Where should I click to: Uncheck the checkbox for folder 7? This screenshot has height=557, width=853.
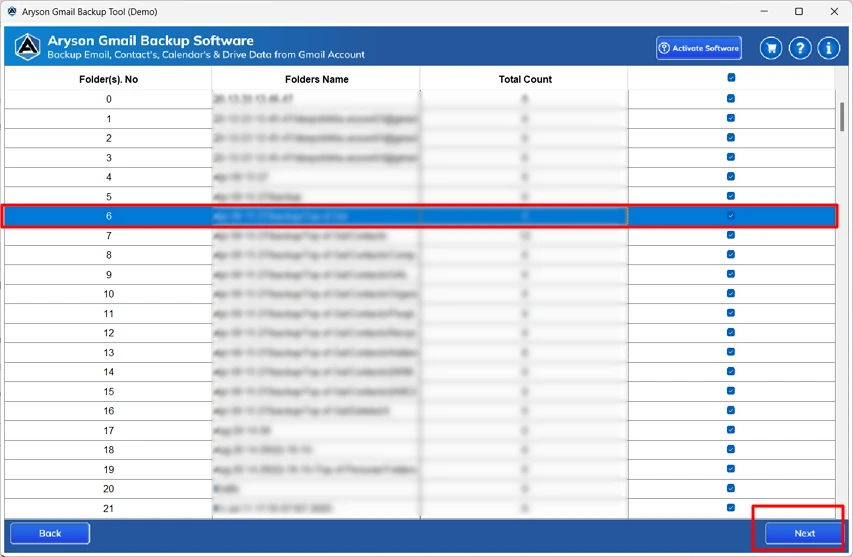coord(731,235)
